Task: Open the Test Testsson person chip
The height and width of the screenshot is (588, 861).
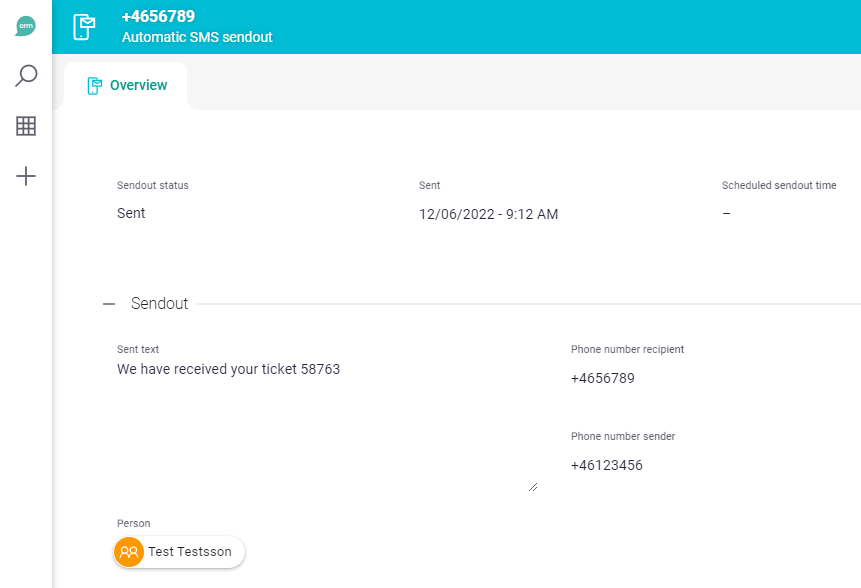Action: click(x=179, y=552)
